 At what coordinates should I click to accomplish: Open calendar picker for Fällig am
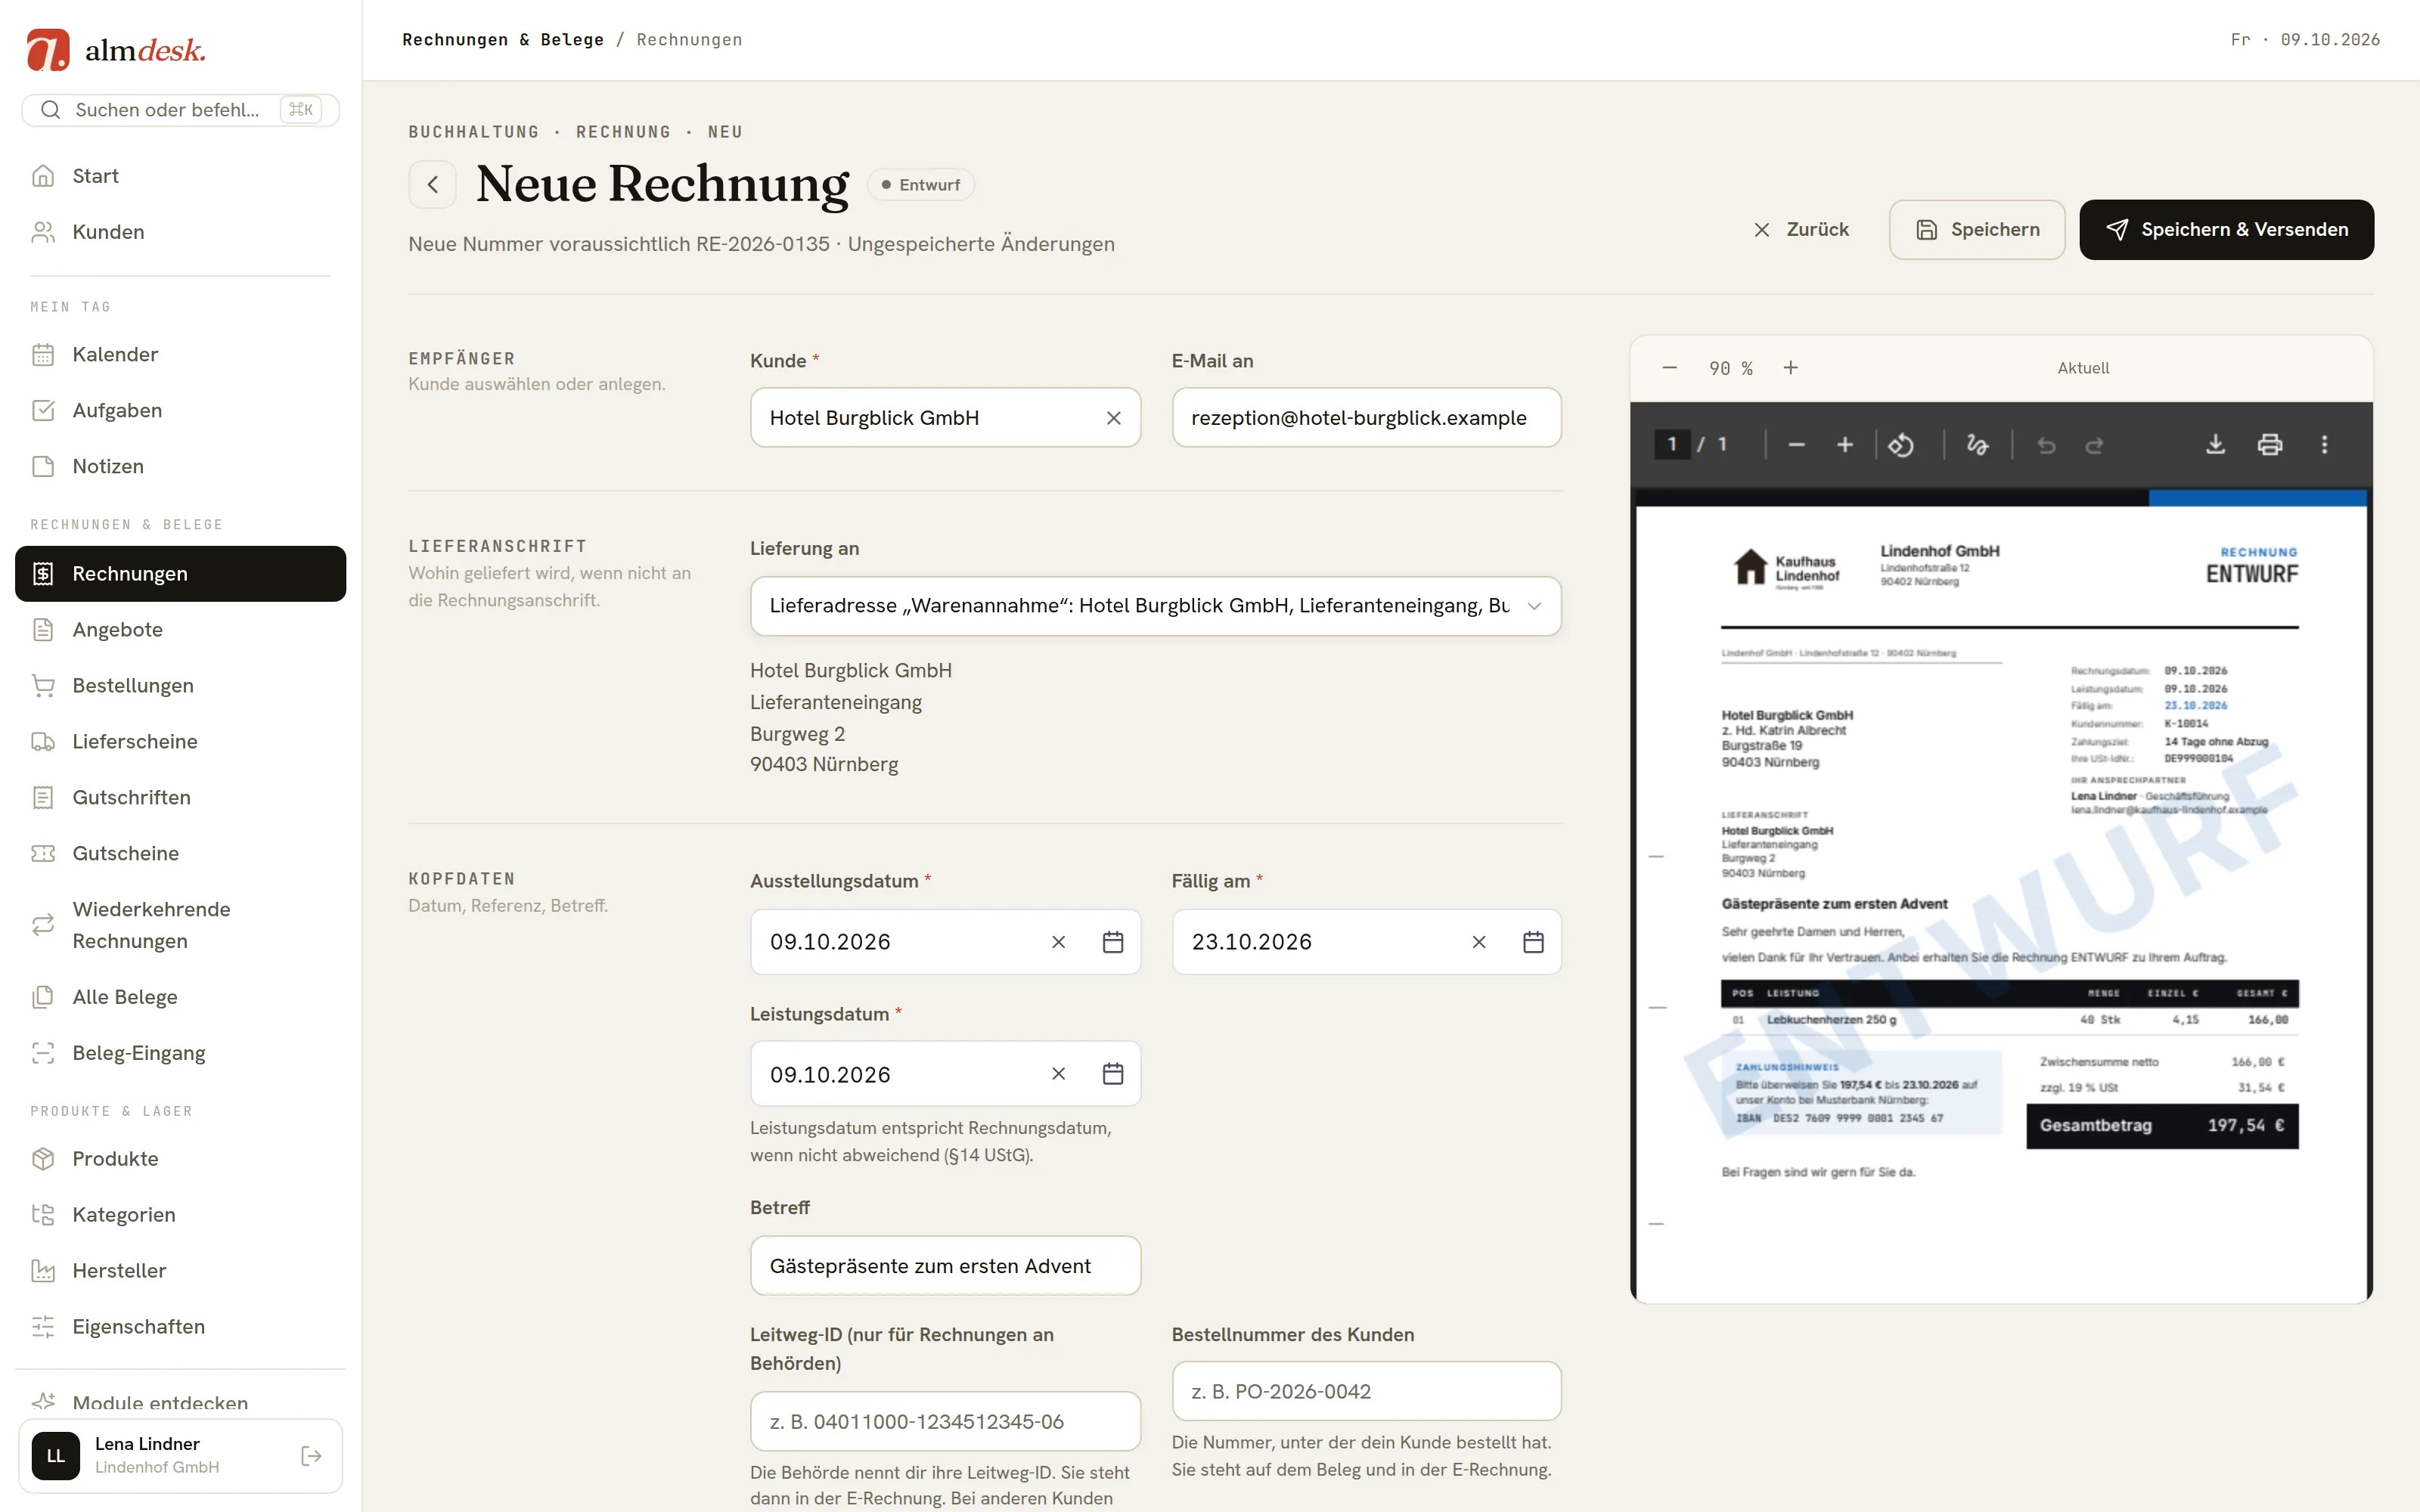point(1533,942)
